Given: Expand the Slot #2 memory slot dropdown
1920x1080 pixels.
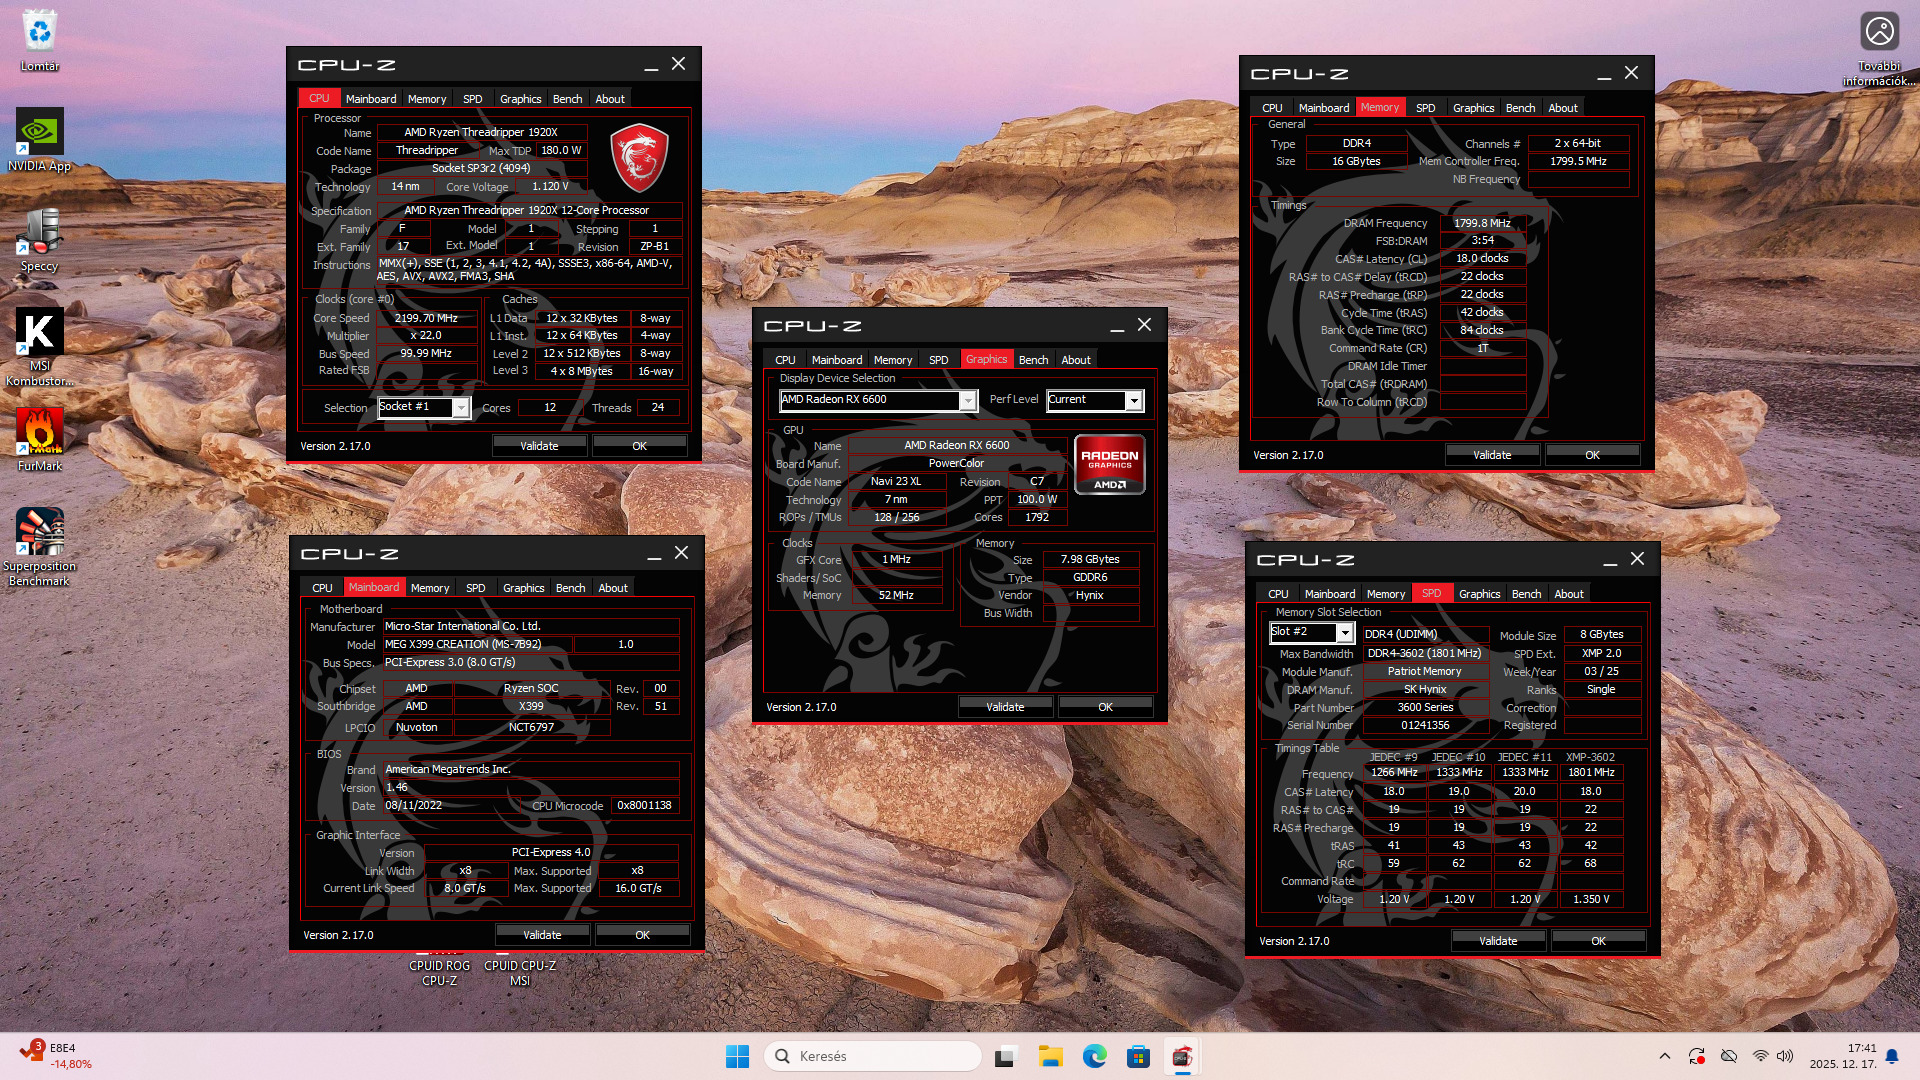Looking at the screenshot, I should (1345, 633).
